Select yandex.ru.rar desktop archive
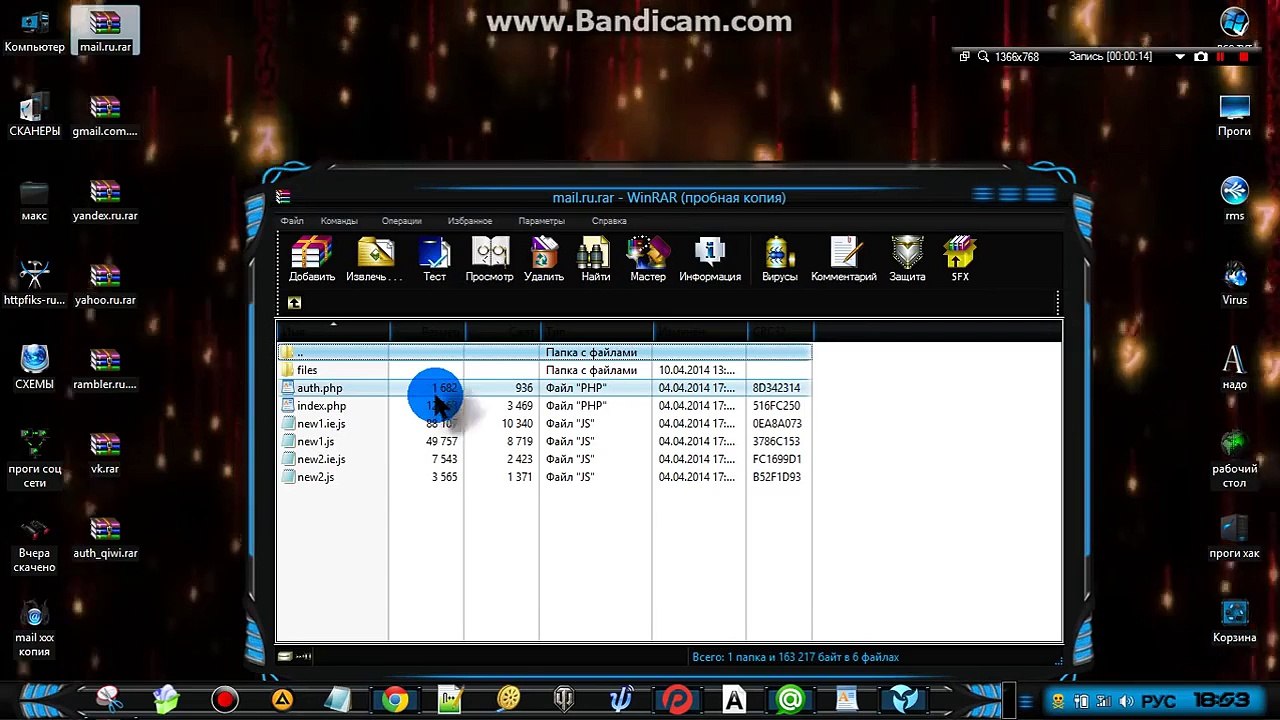This screenshot has width=1280, height=720. click(105, 200)
